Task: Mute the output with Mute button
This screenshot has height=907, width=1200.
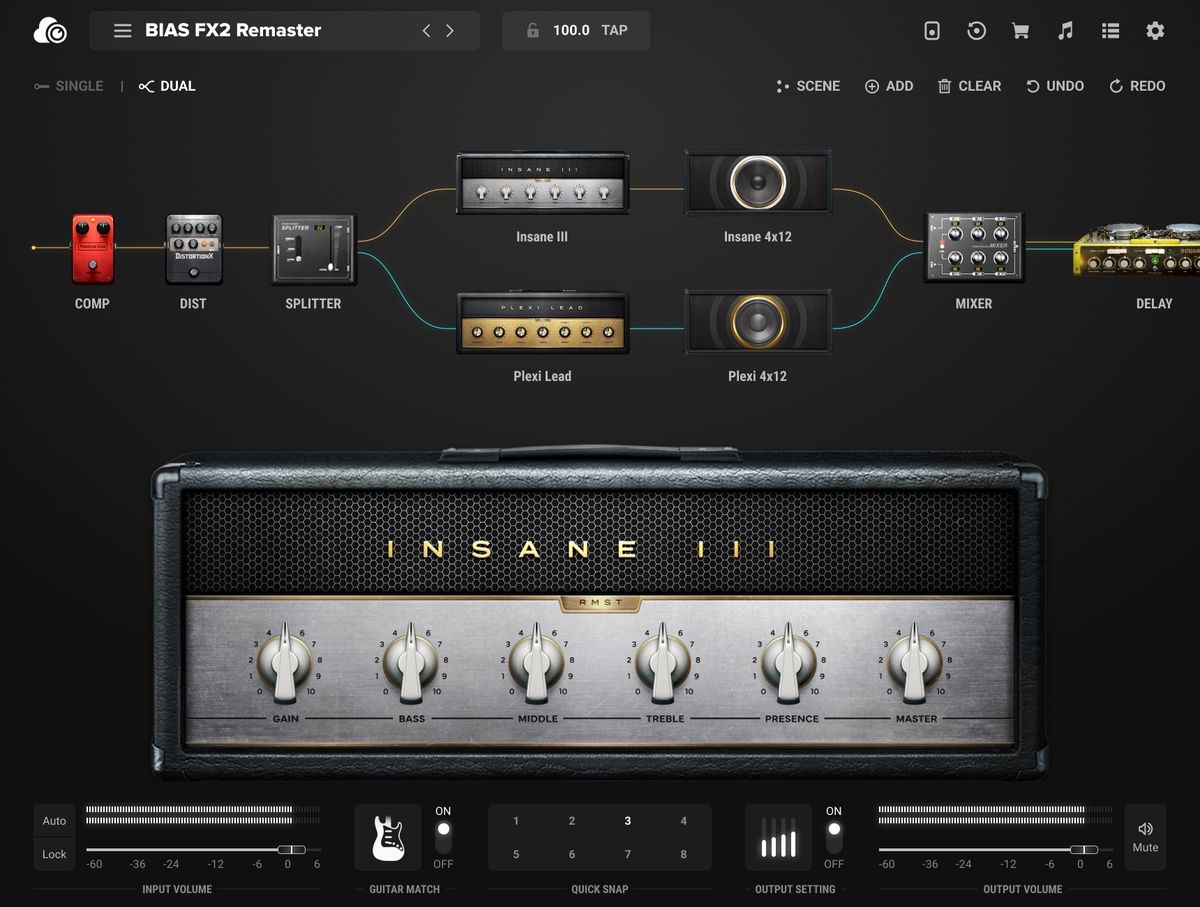Action: [x=1145, y=837]
